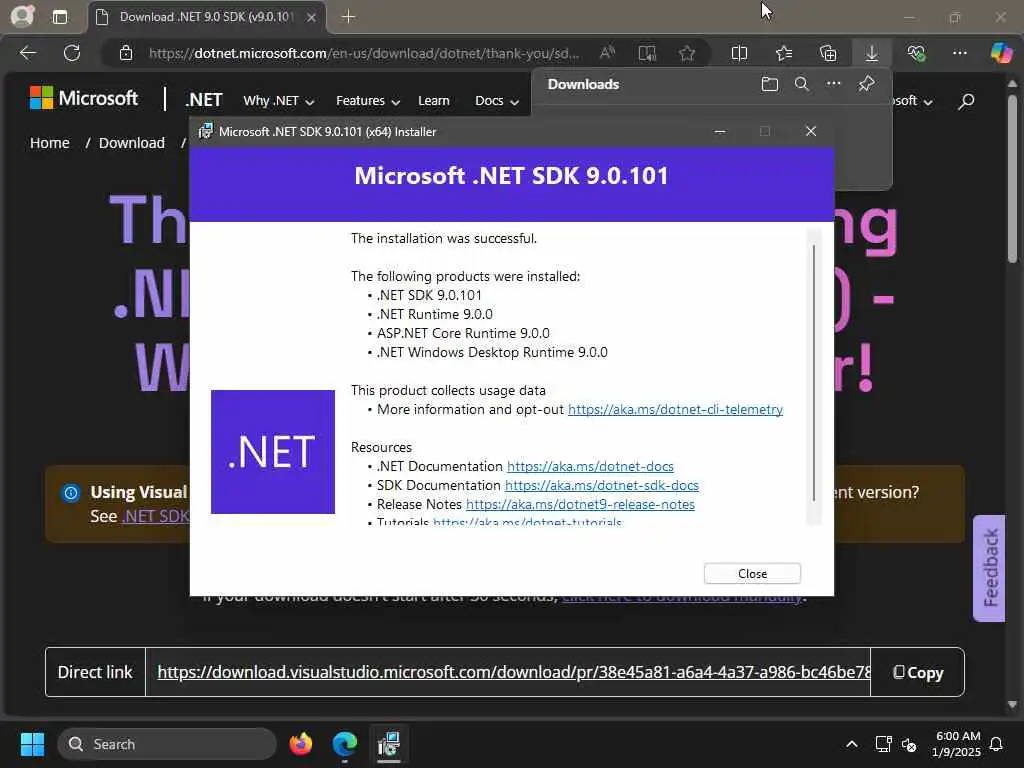This screenshot has width=1024, height=768.
Task: Open the clock showing 6:00 AM
Action: (957, 744)
